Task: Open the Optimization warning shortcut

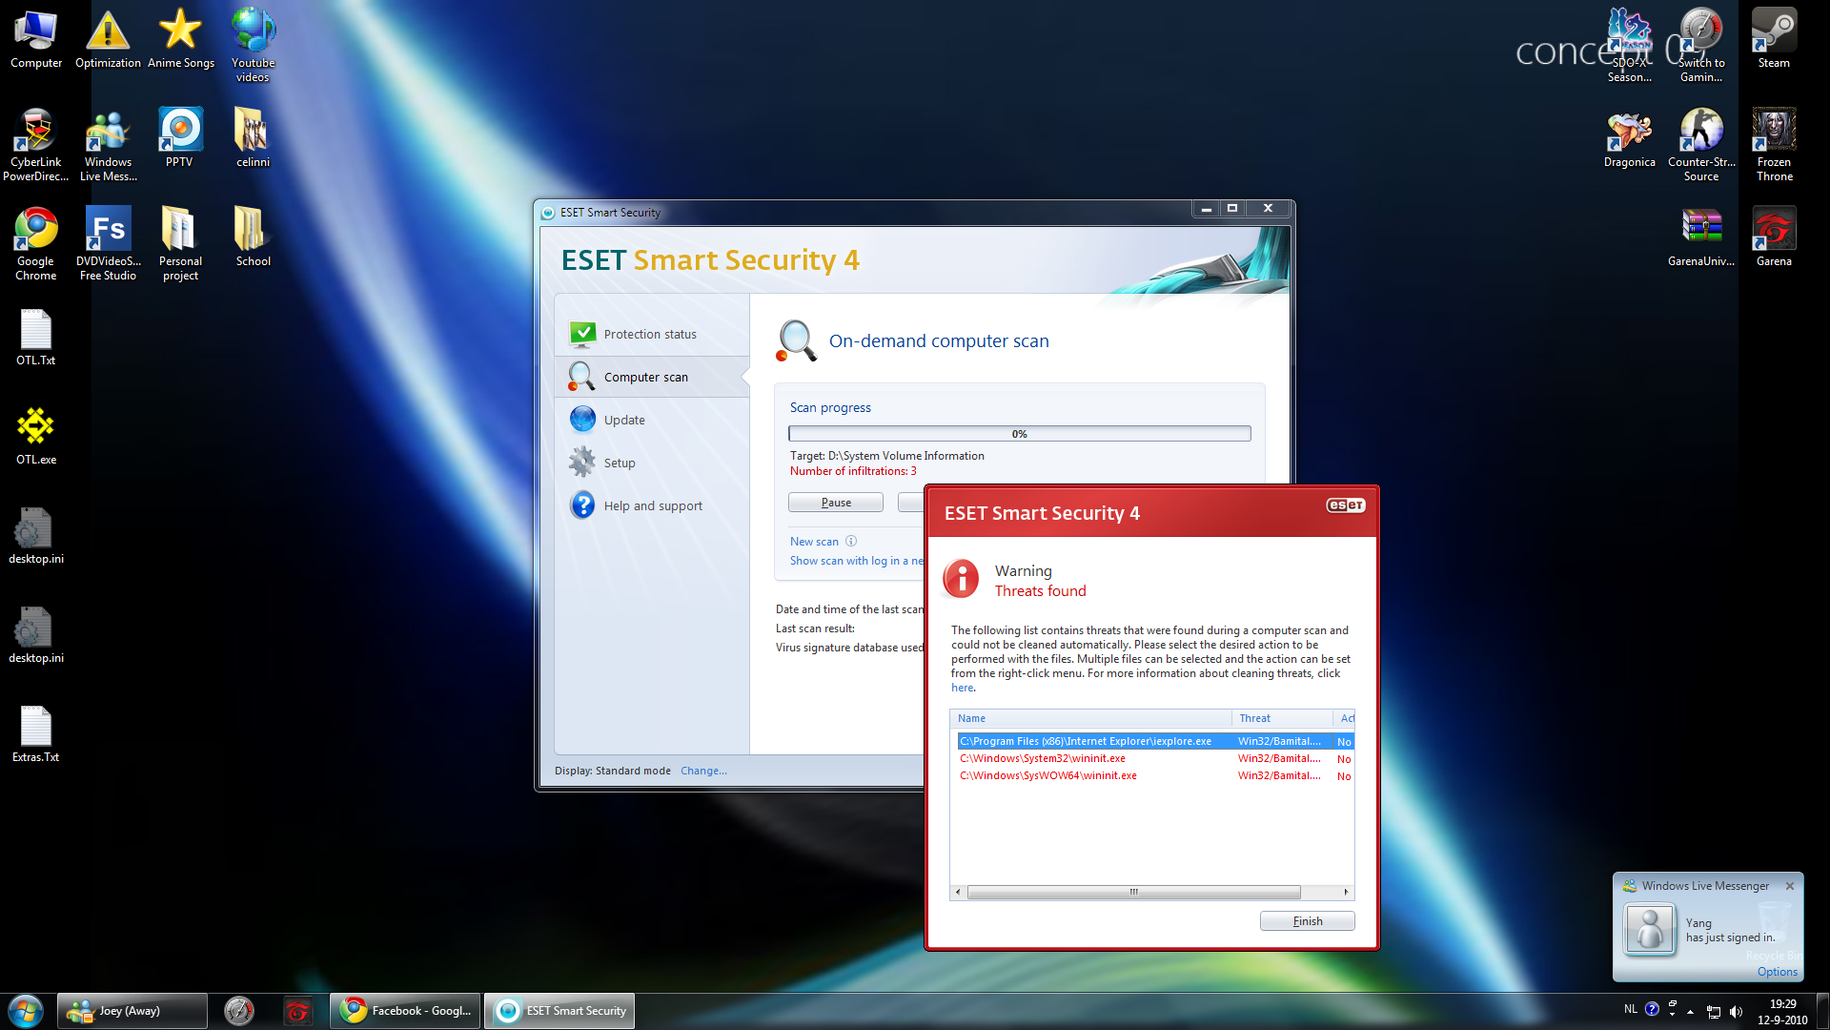Action: click(x=108, y=40)
